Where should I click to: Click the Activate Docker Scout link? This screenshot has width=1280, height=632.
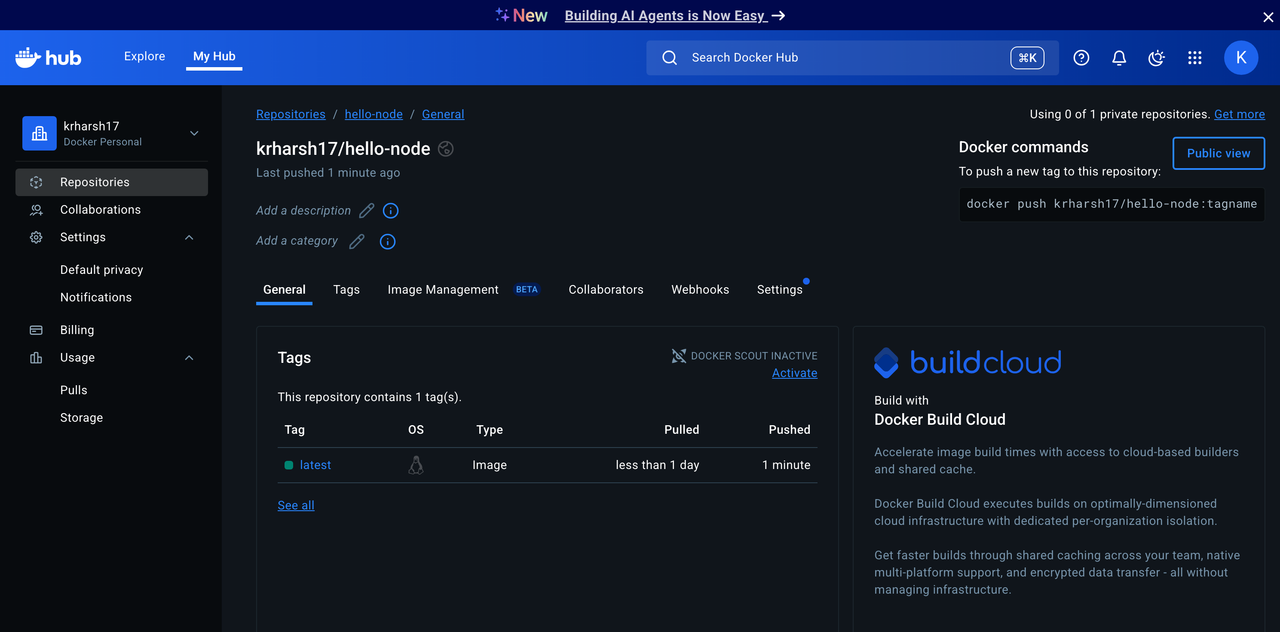click(794, 373)
